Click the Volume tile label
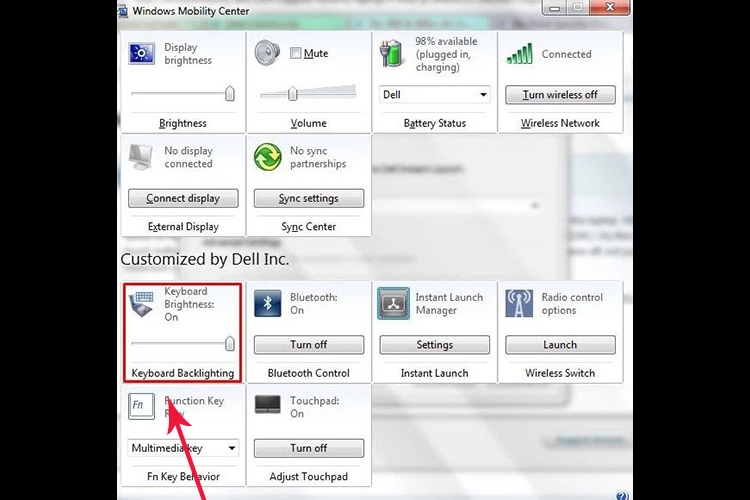This screenshot has width=750, height=500. tap(309, 123)
